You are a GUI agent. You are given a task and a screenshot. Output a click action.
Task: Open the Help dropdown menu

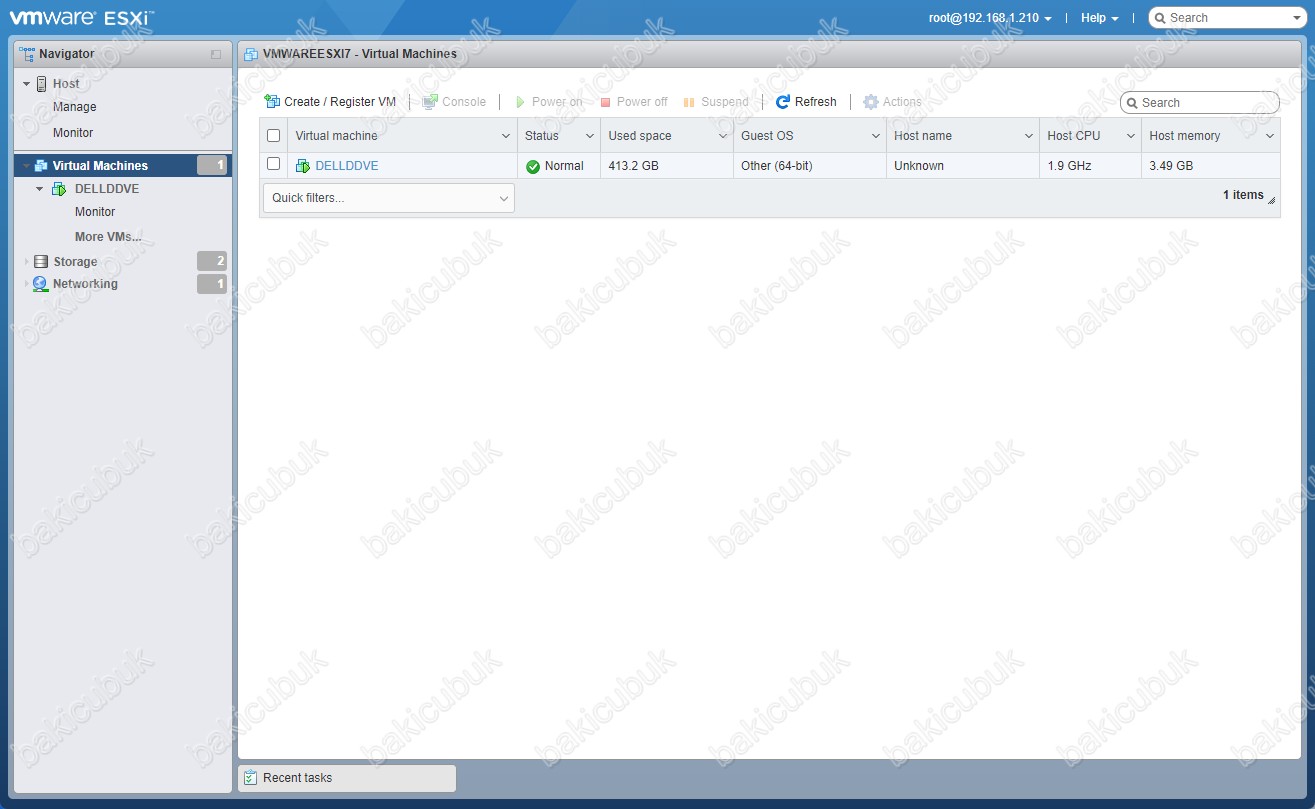[1100, 18]
